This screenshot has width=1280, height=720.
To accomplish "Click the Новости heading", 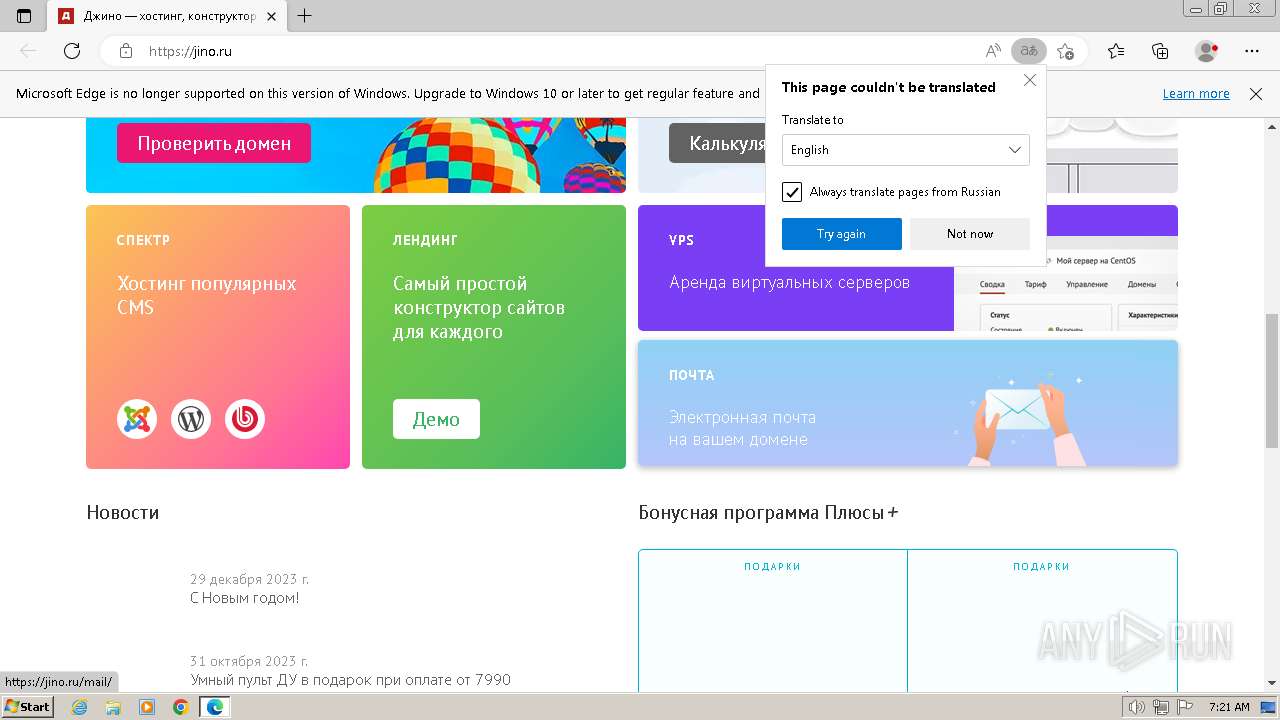I will [123, 512].
